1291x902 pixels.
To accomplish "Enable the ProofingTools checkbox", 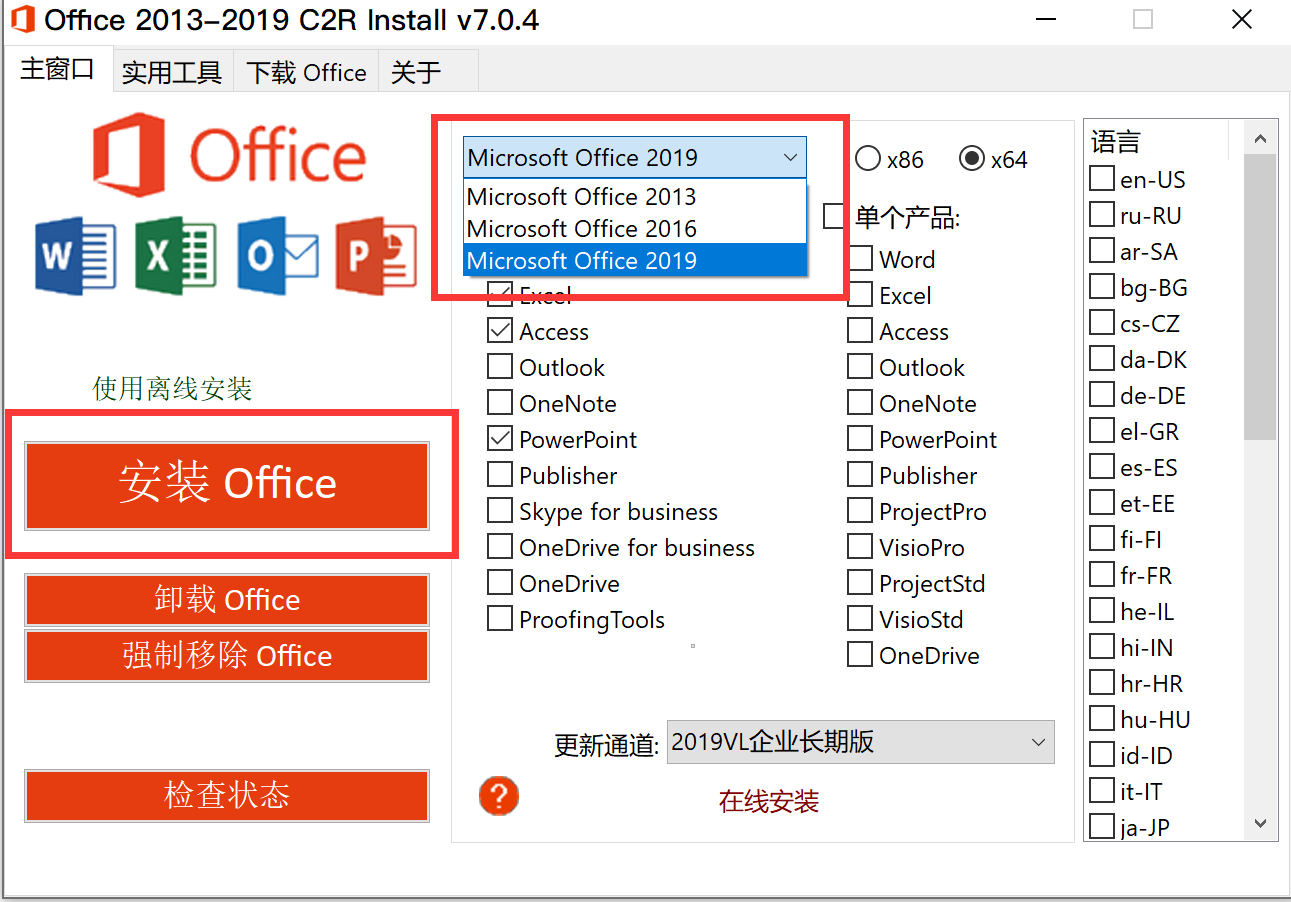I will (x=500, y=619).
